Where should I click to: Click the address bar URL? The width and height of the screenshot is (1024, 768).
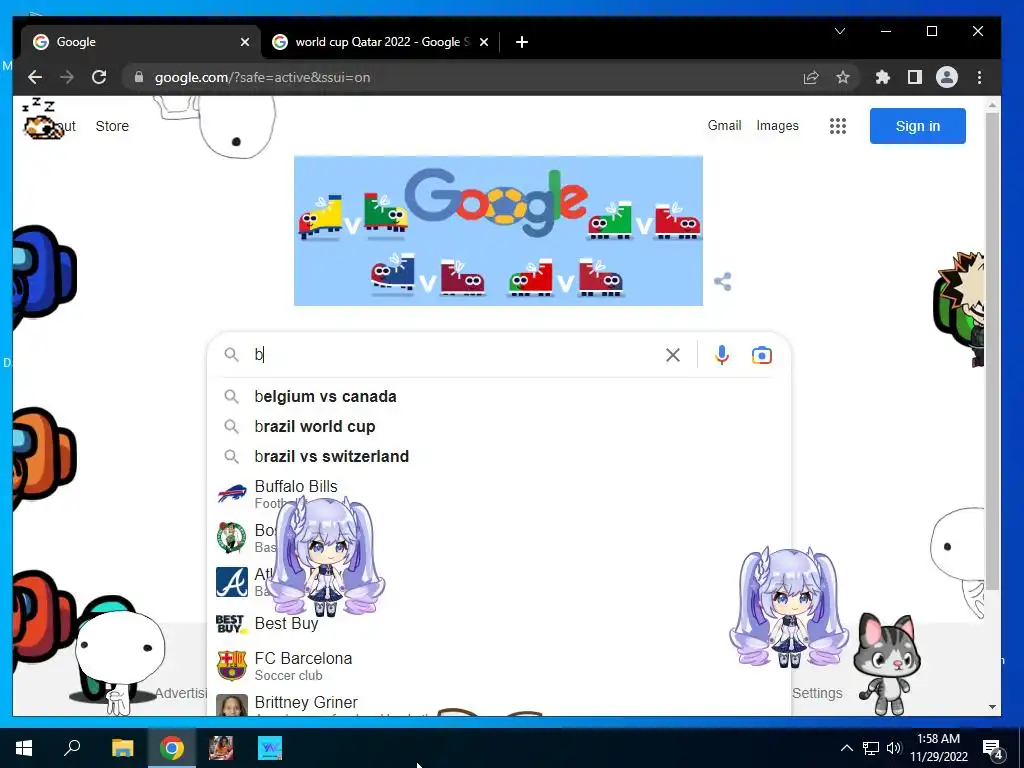point(263,77)
